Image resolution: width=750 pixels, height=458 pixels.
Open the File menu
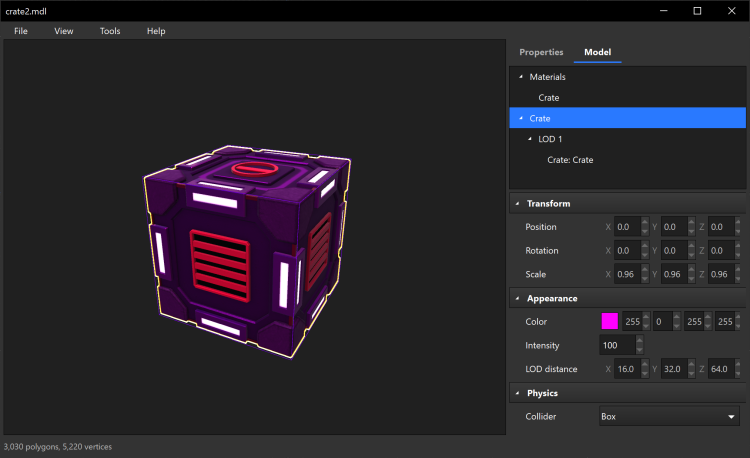21,31
